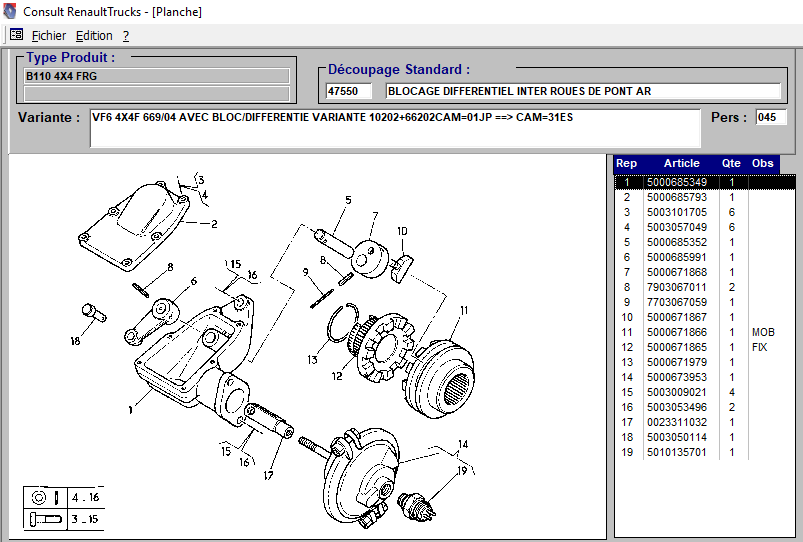Viewport: 803px width, 542px height.
Task: Click the bolt symbol in the legend box
Action: (x=38, y=519)
